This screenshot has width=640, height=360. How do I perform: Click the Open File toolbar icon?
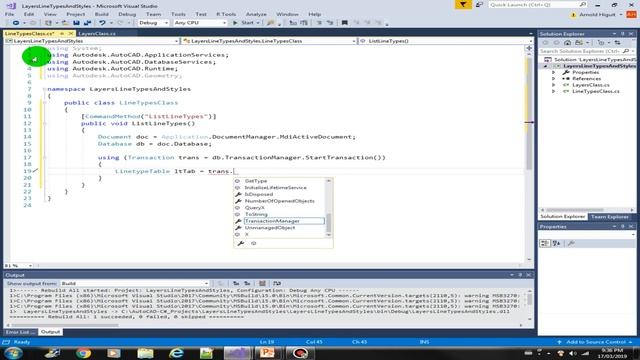click(65, 23)
